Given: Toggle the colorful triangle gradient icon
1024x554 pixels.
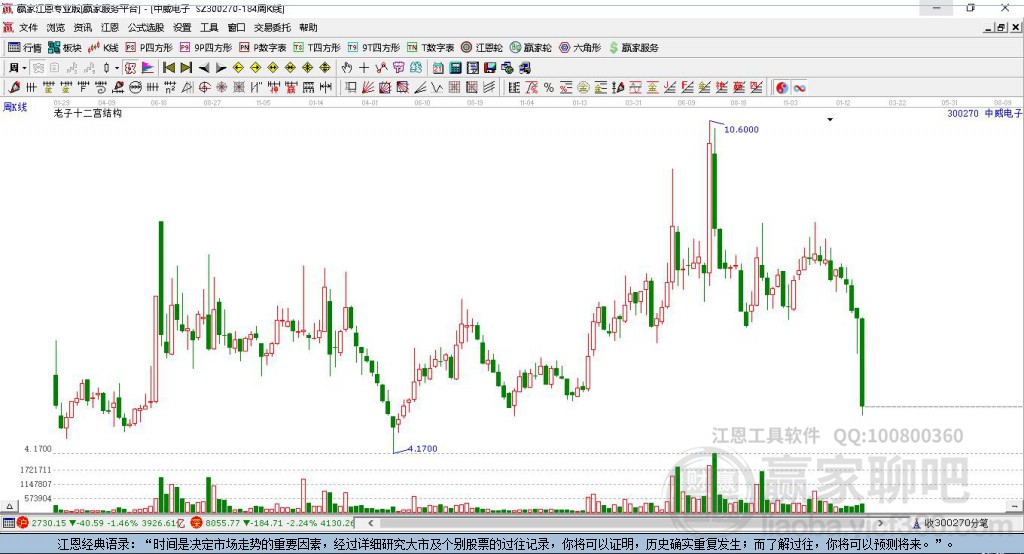Looking at the screenshot, I should (148, 68).
